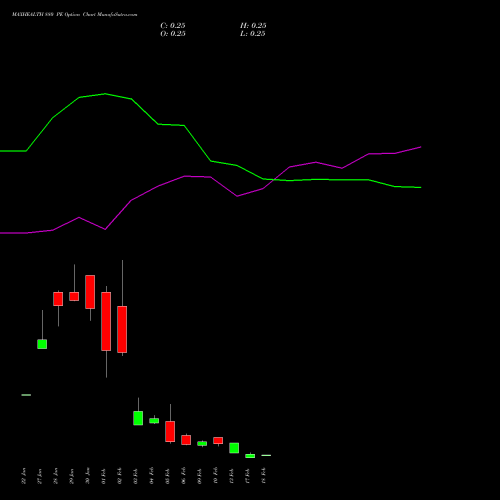500x500 pixels.
Task: Click the green indicator line at its peak
Action: 105,94
